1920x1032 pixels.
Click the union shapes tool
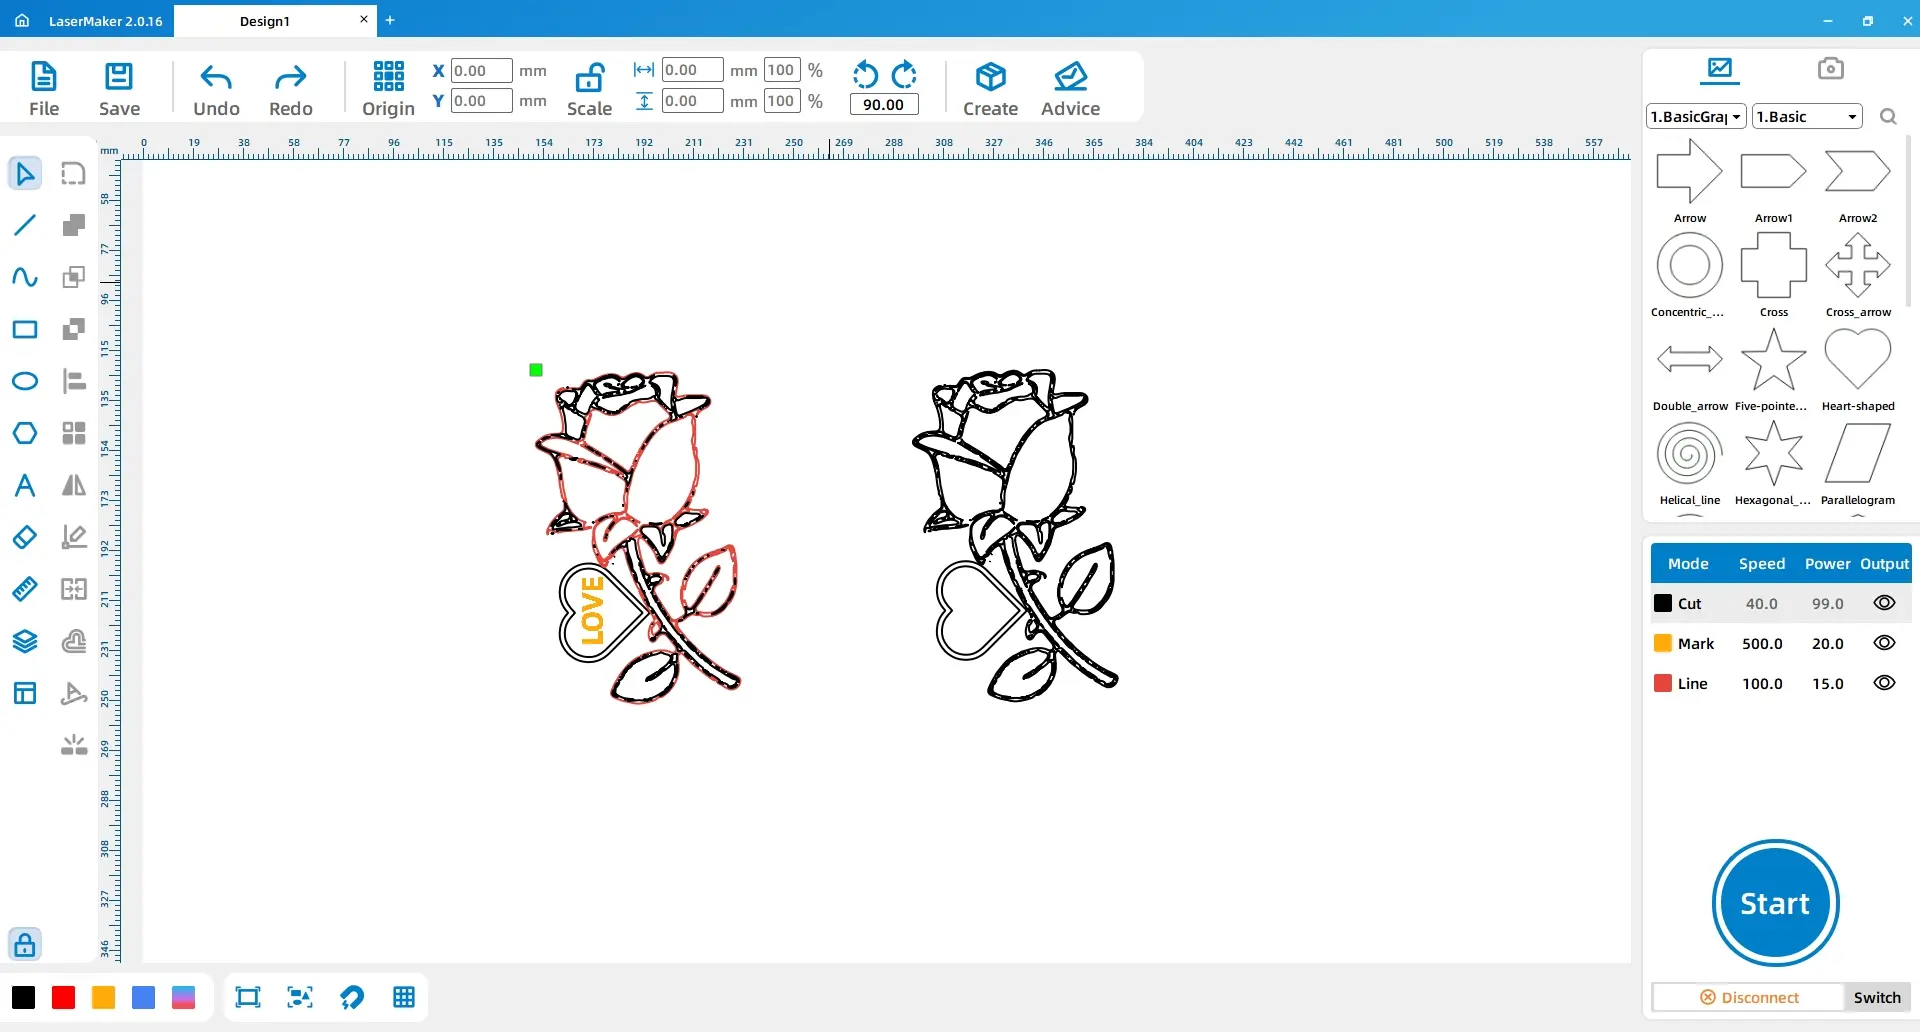[x=74, y=225]
